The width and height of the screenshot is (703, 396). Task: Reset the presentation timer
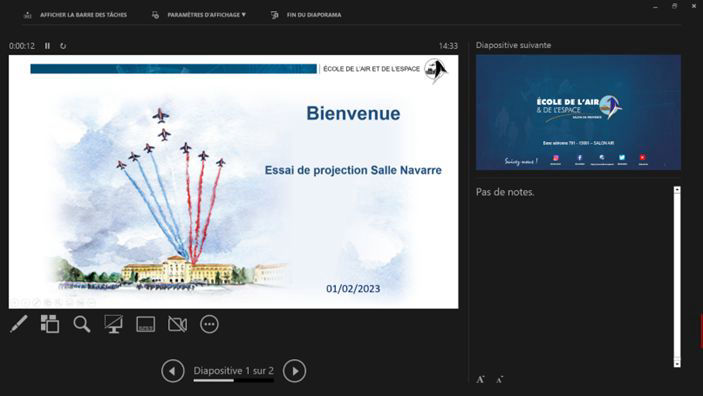click(63, 46)
